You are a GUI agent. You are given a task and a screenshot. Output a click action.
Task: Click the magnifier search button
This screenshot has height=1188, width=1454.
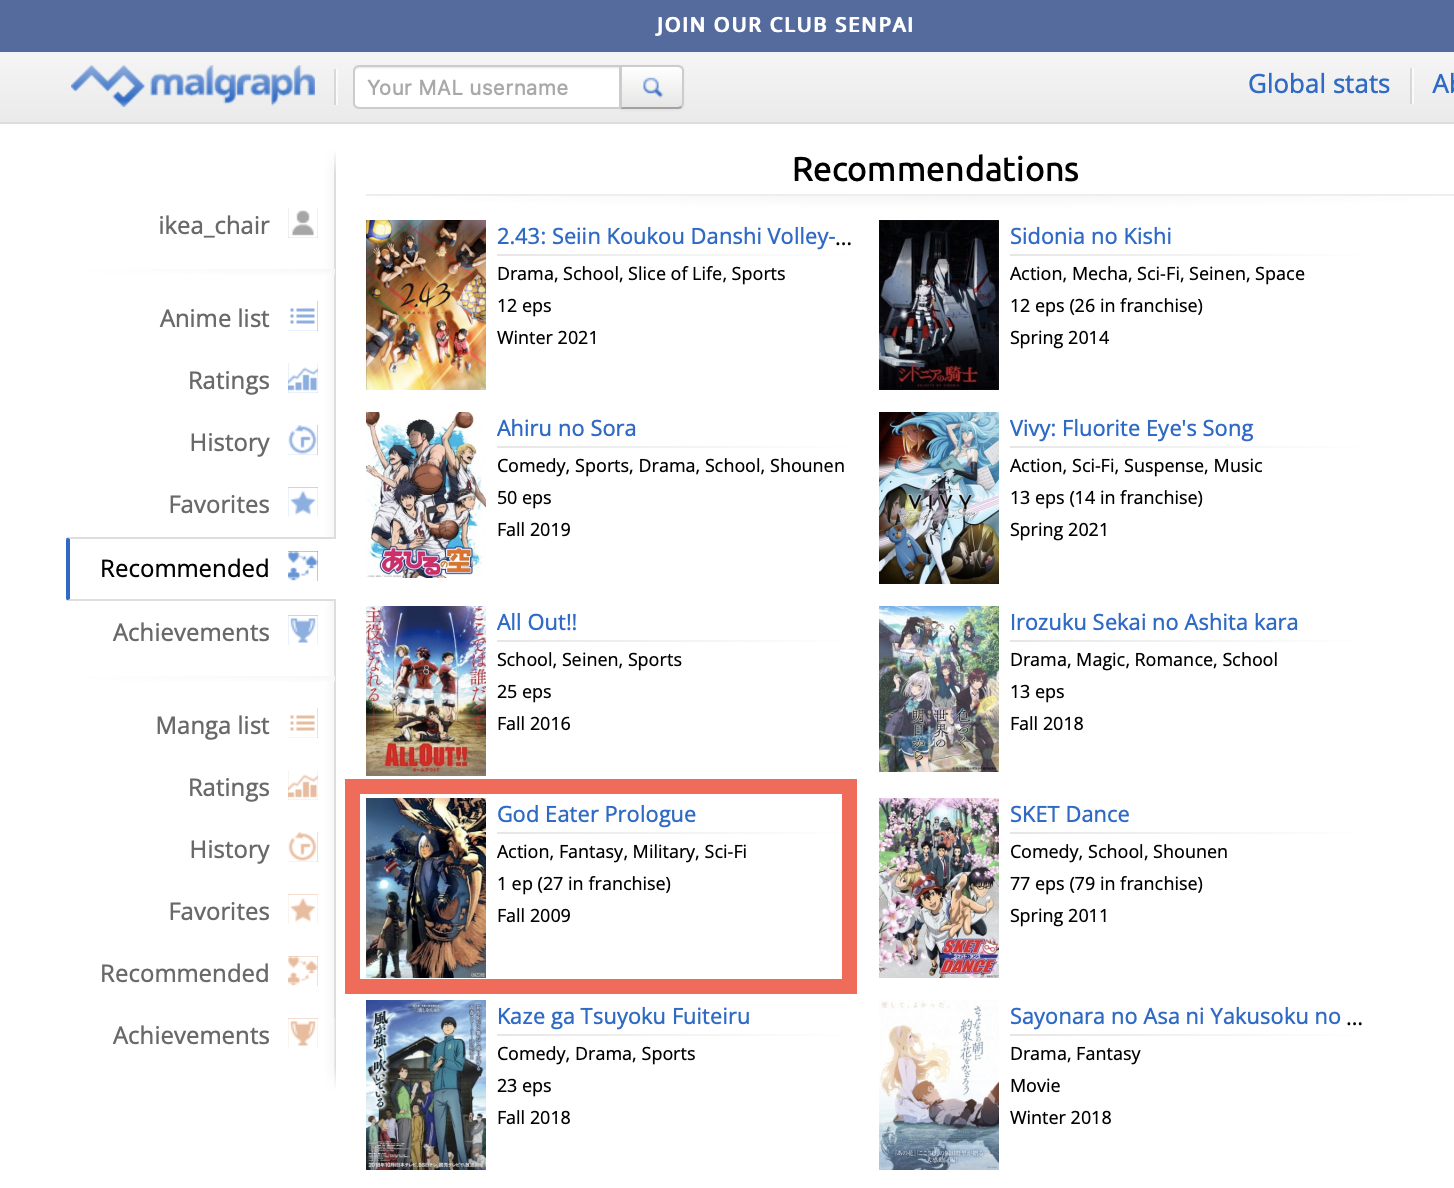(652, 87)
